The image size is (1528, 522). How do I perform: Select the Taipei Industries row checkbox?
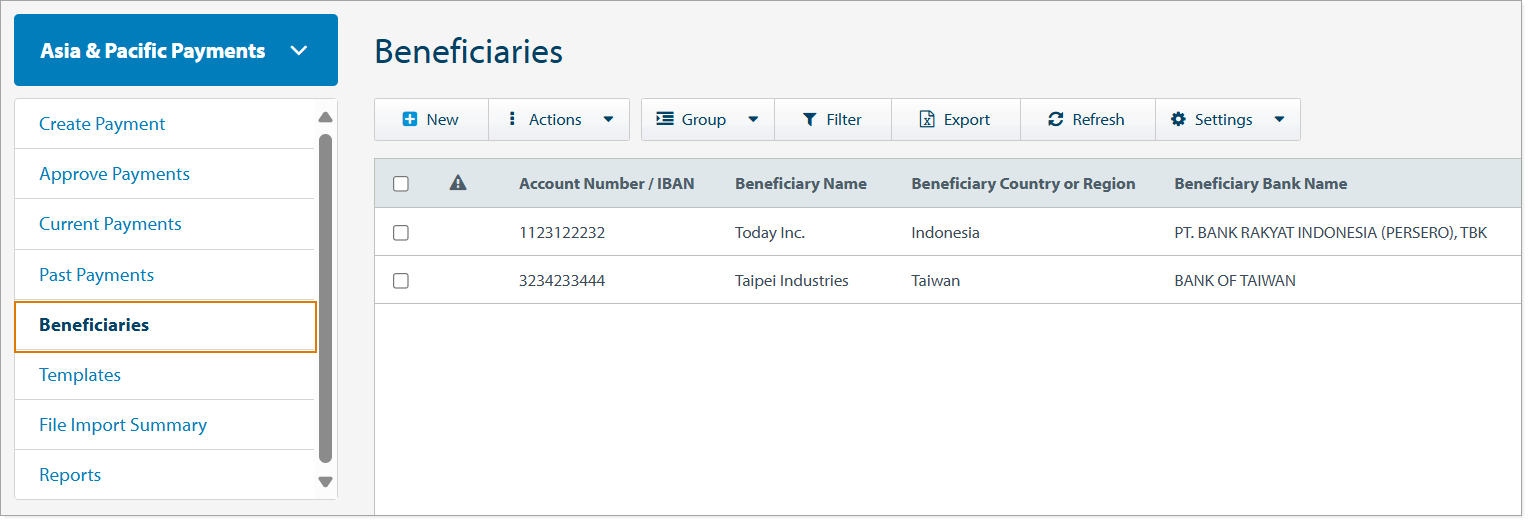401,281
